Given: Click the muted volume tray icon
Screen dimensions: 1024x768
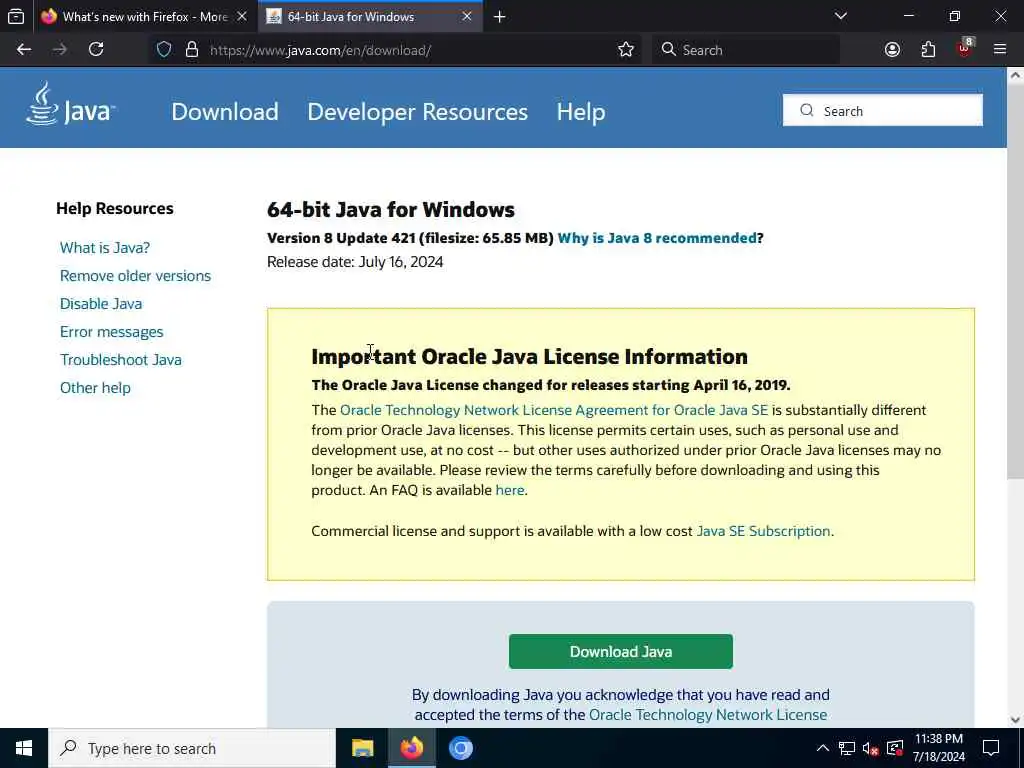Looking at the screenshot, I should 871,748.
